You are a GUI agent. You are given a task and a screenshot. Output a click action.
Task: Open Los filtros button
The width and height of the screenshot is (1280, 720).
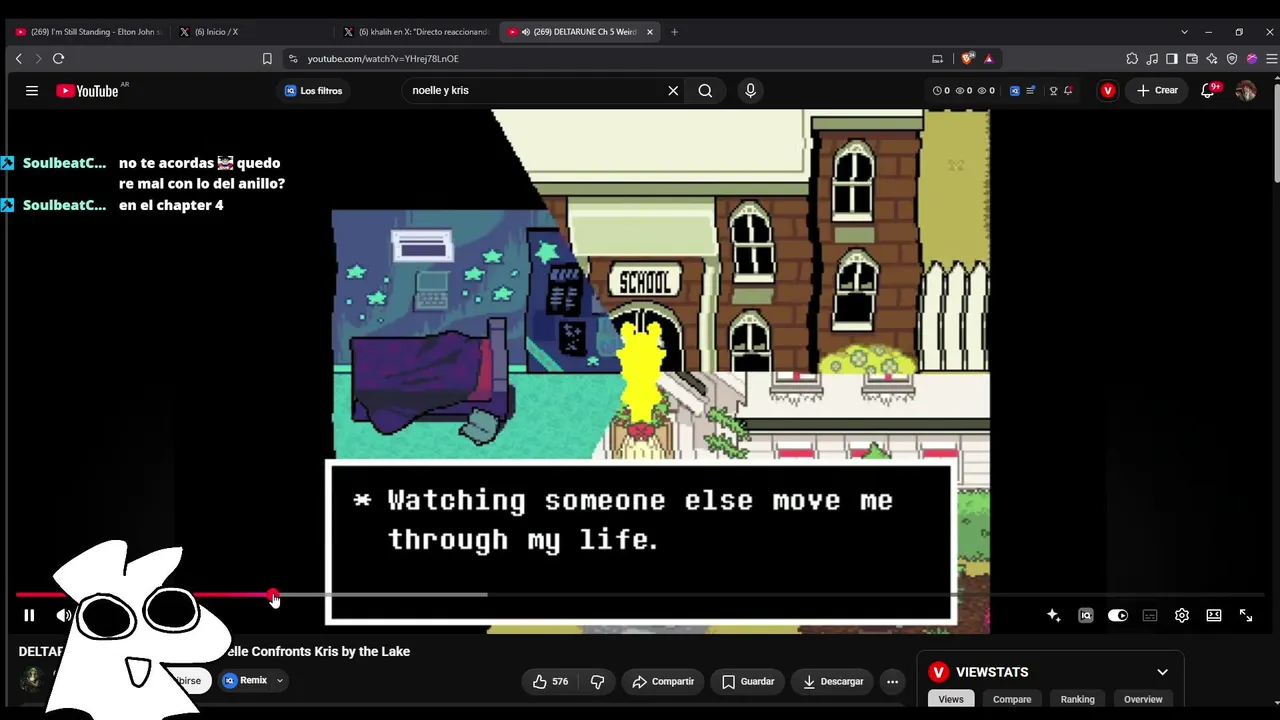[313, 90]
